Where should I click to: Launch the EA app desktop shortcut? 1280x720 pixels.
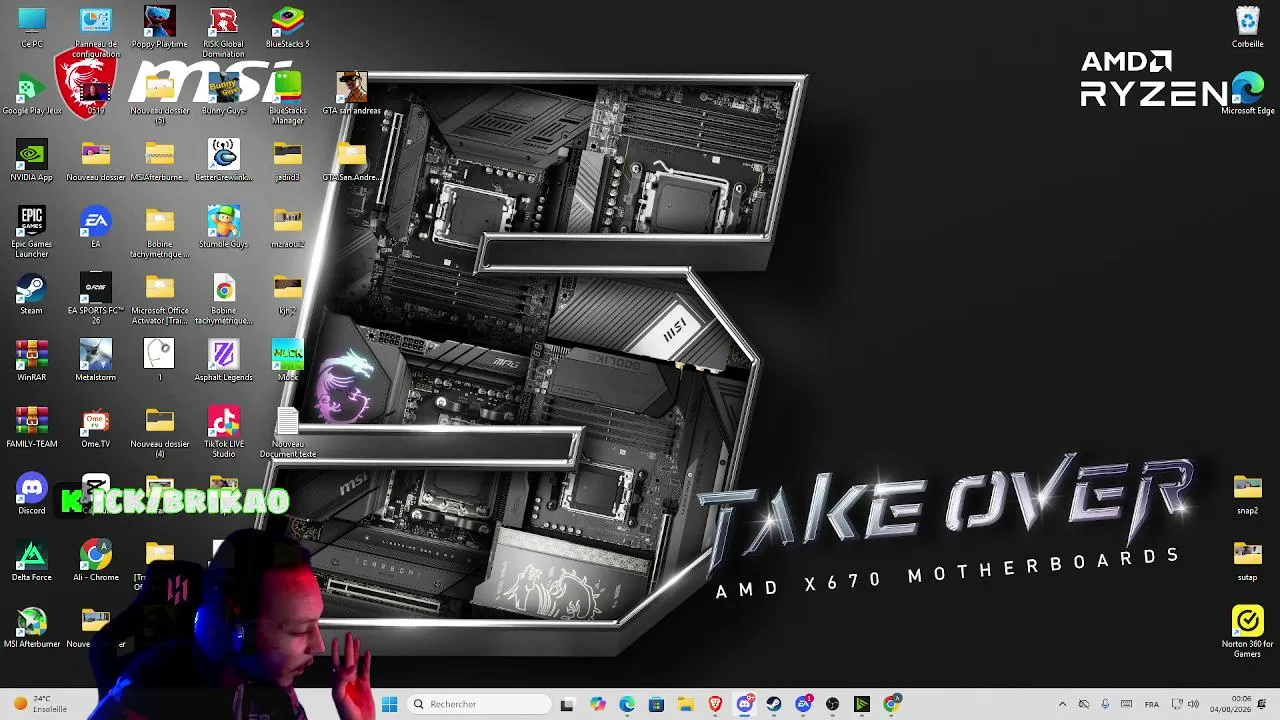[x=96, y=227]
